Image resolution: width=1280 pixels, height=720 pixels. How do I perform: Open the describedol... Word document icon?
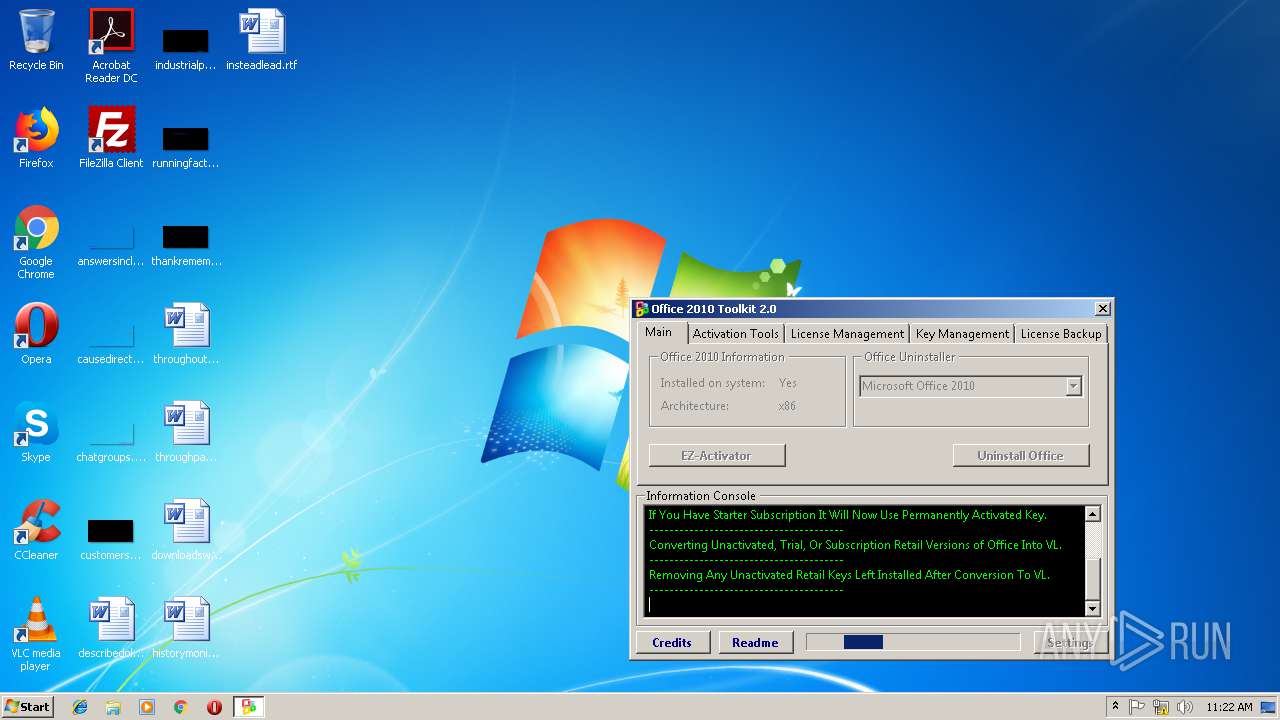click(111, 628)
